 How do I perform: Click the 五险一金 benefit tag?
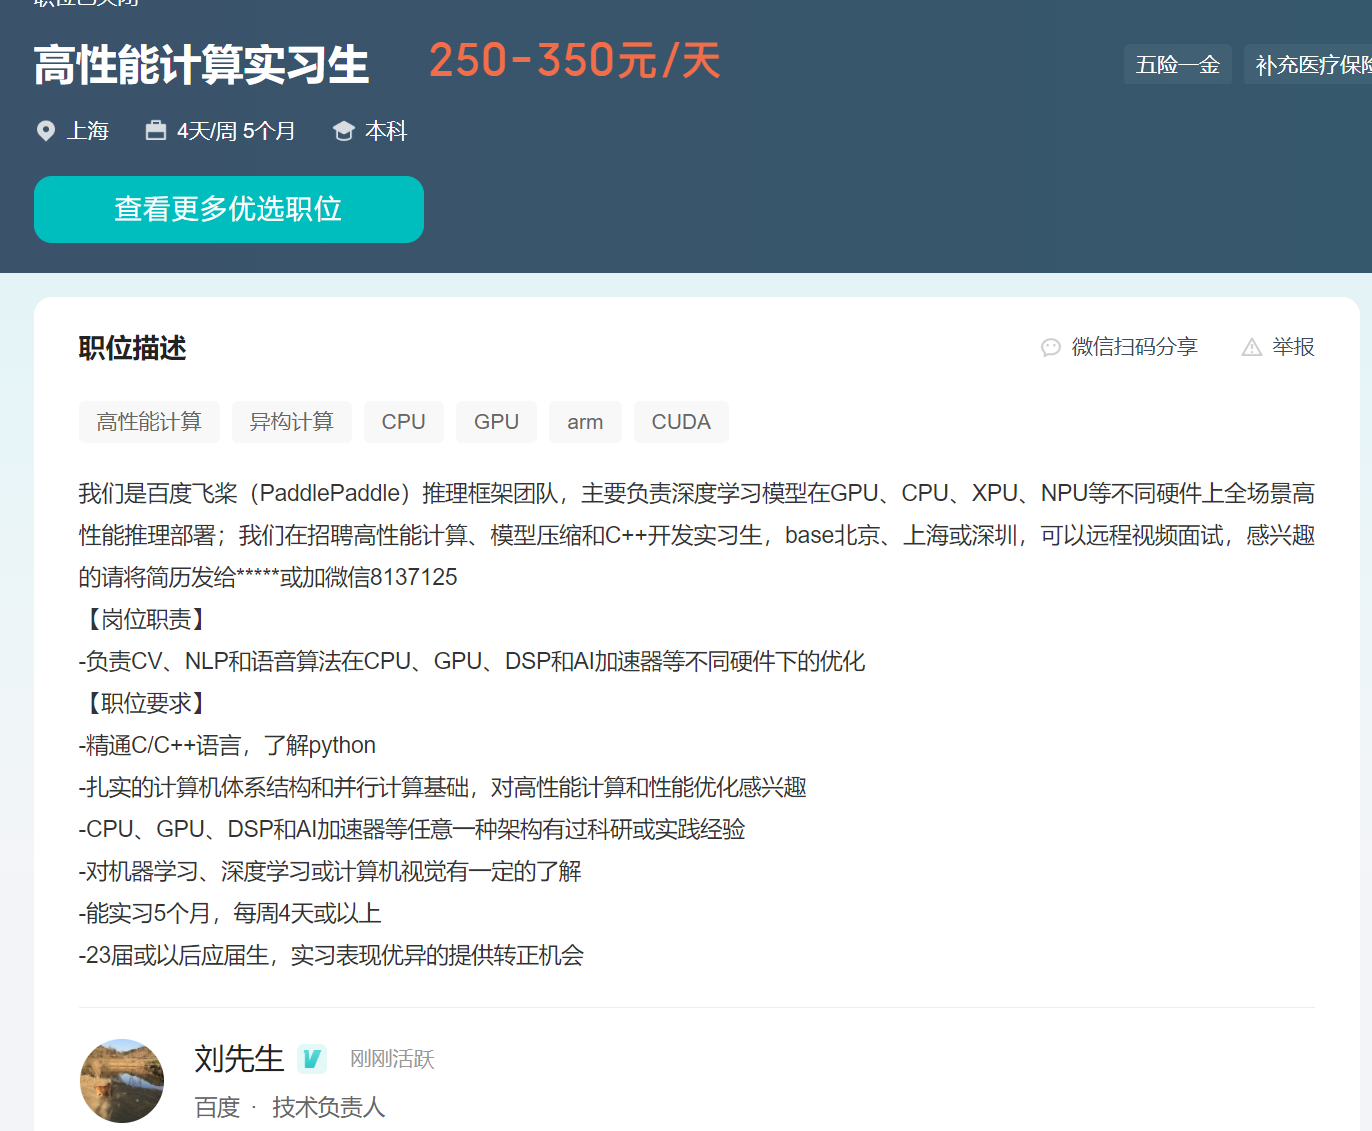(x=1177, y=65)
